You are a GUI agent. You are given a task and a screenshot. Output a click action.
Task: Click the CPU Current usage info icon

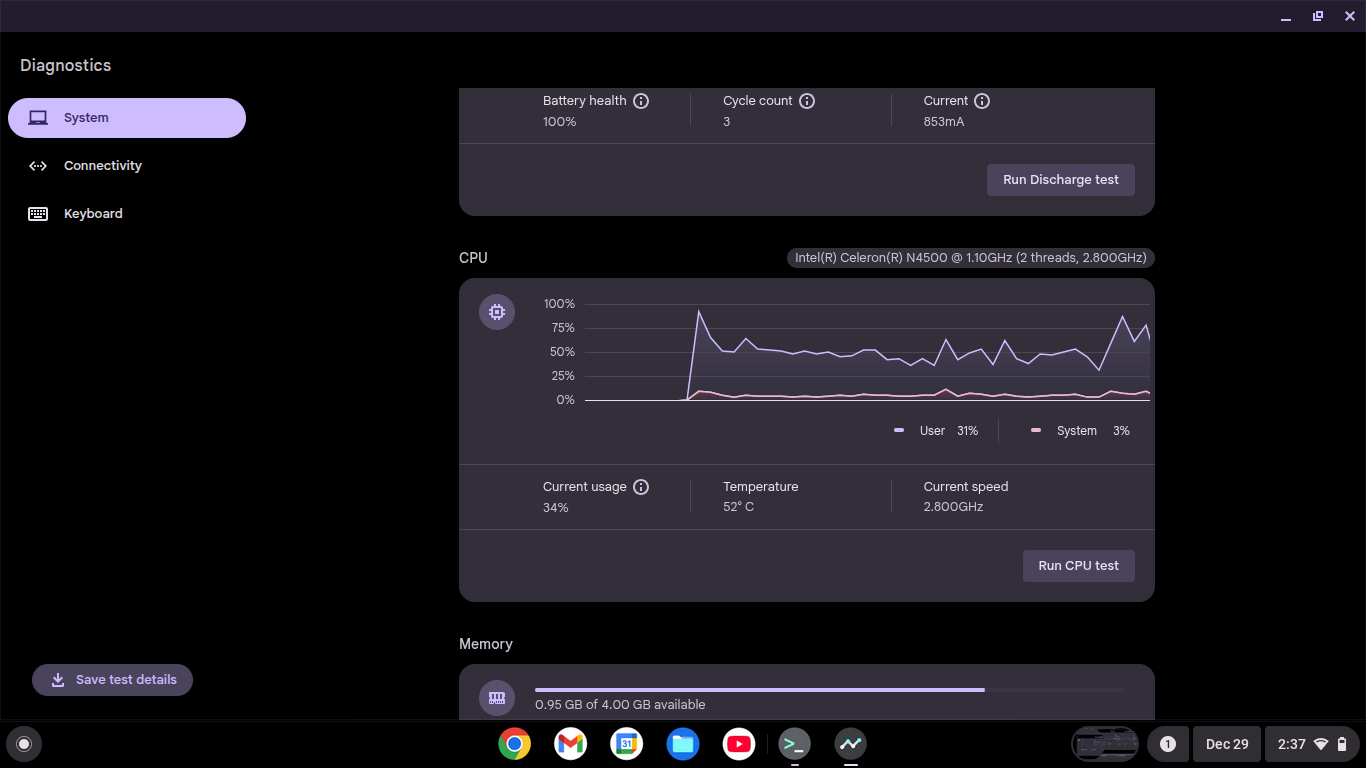[x=641, y=487]
